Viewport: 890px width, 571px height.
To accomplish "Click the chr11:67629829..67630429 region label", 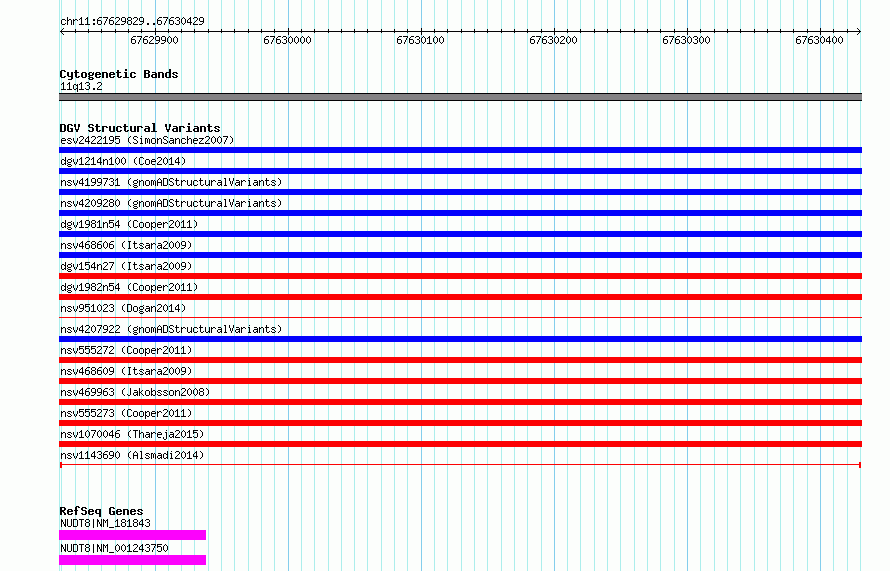I will tap(132, 21).
